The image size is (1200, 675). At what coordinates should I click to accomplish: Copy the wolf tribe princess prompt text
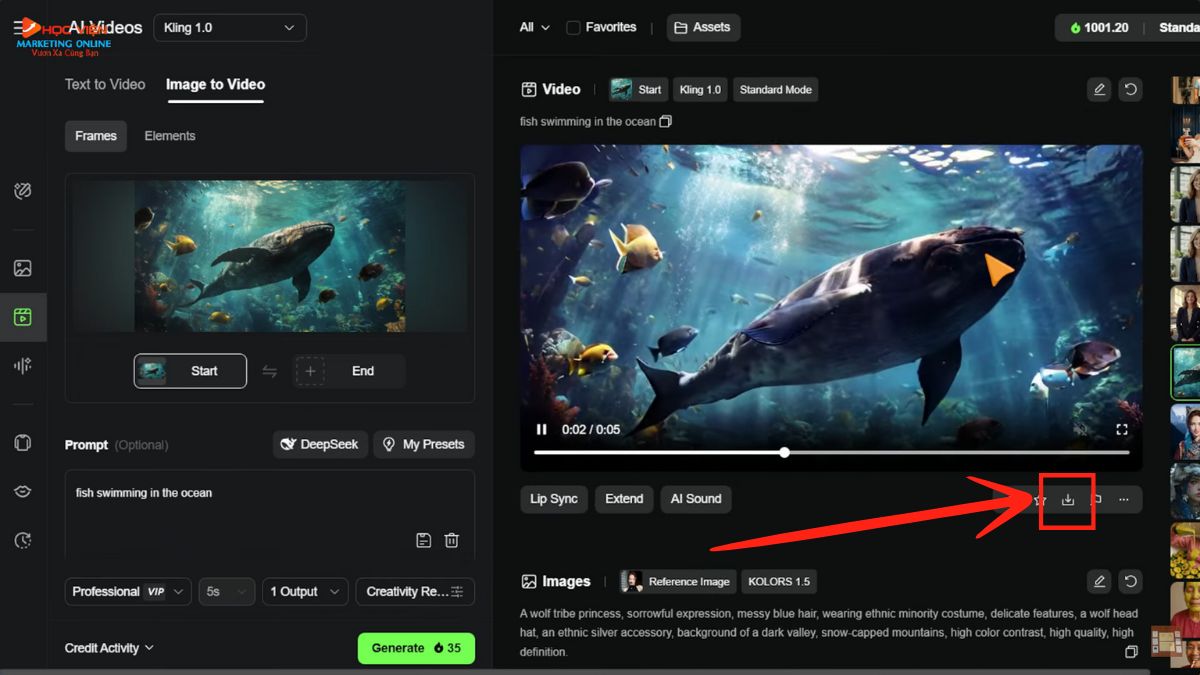coord(1131,652)
